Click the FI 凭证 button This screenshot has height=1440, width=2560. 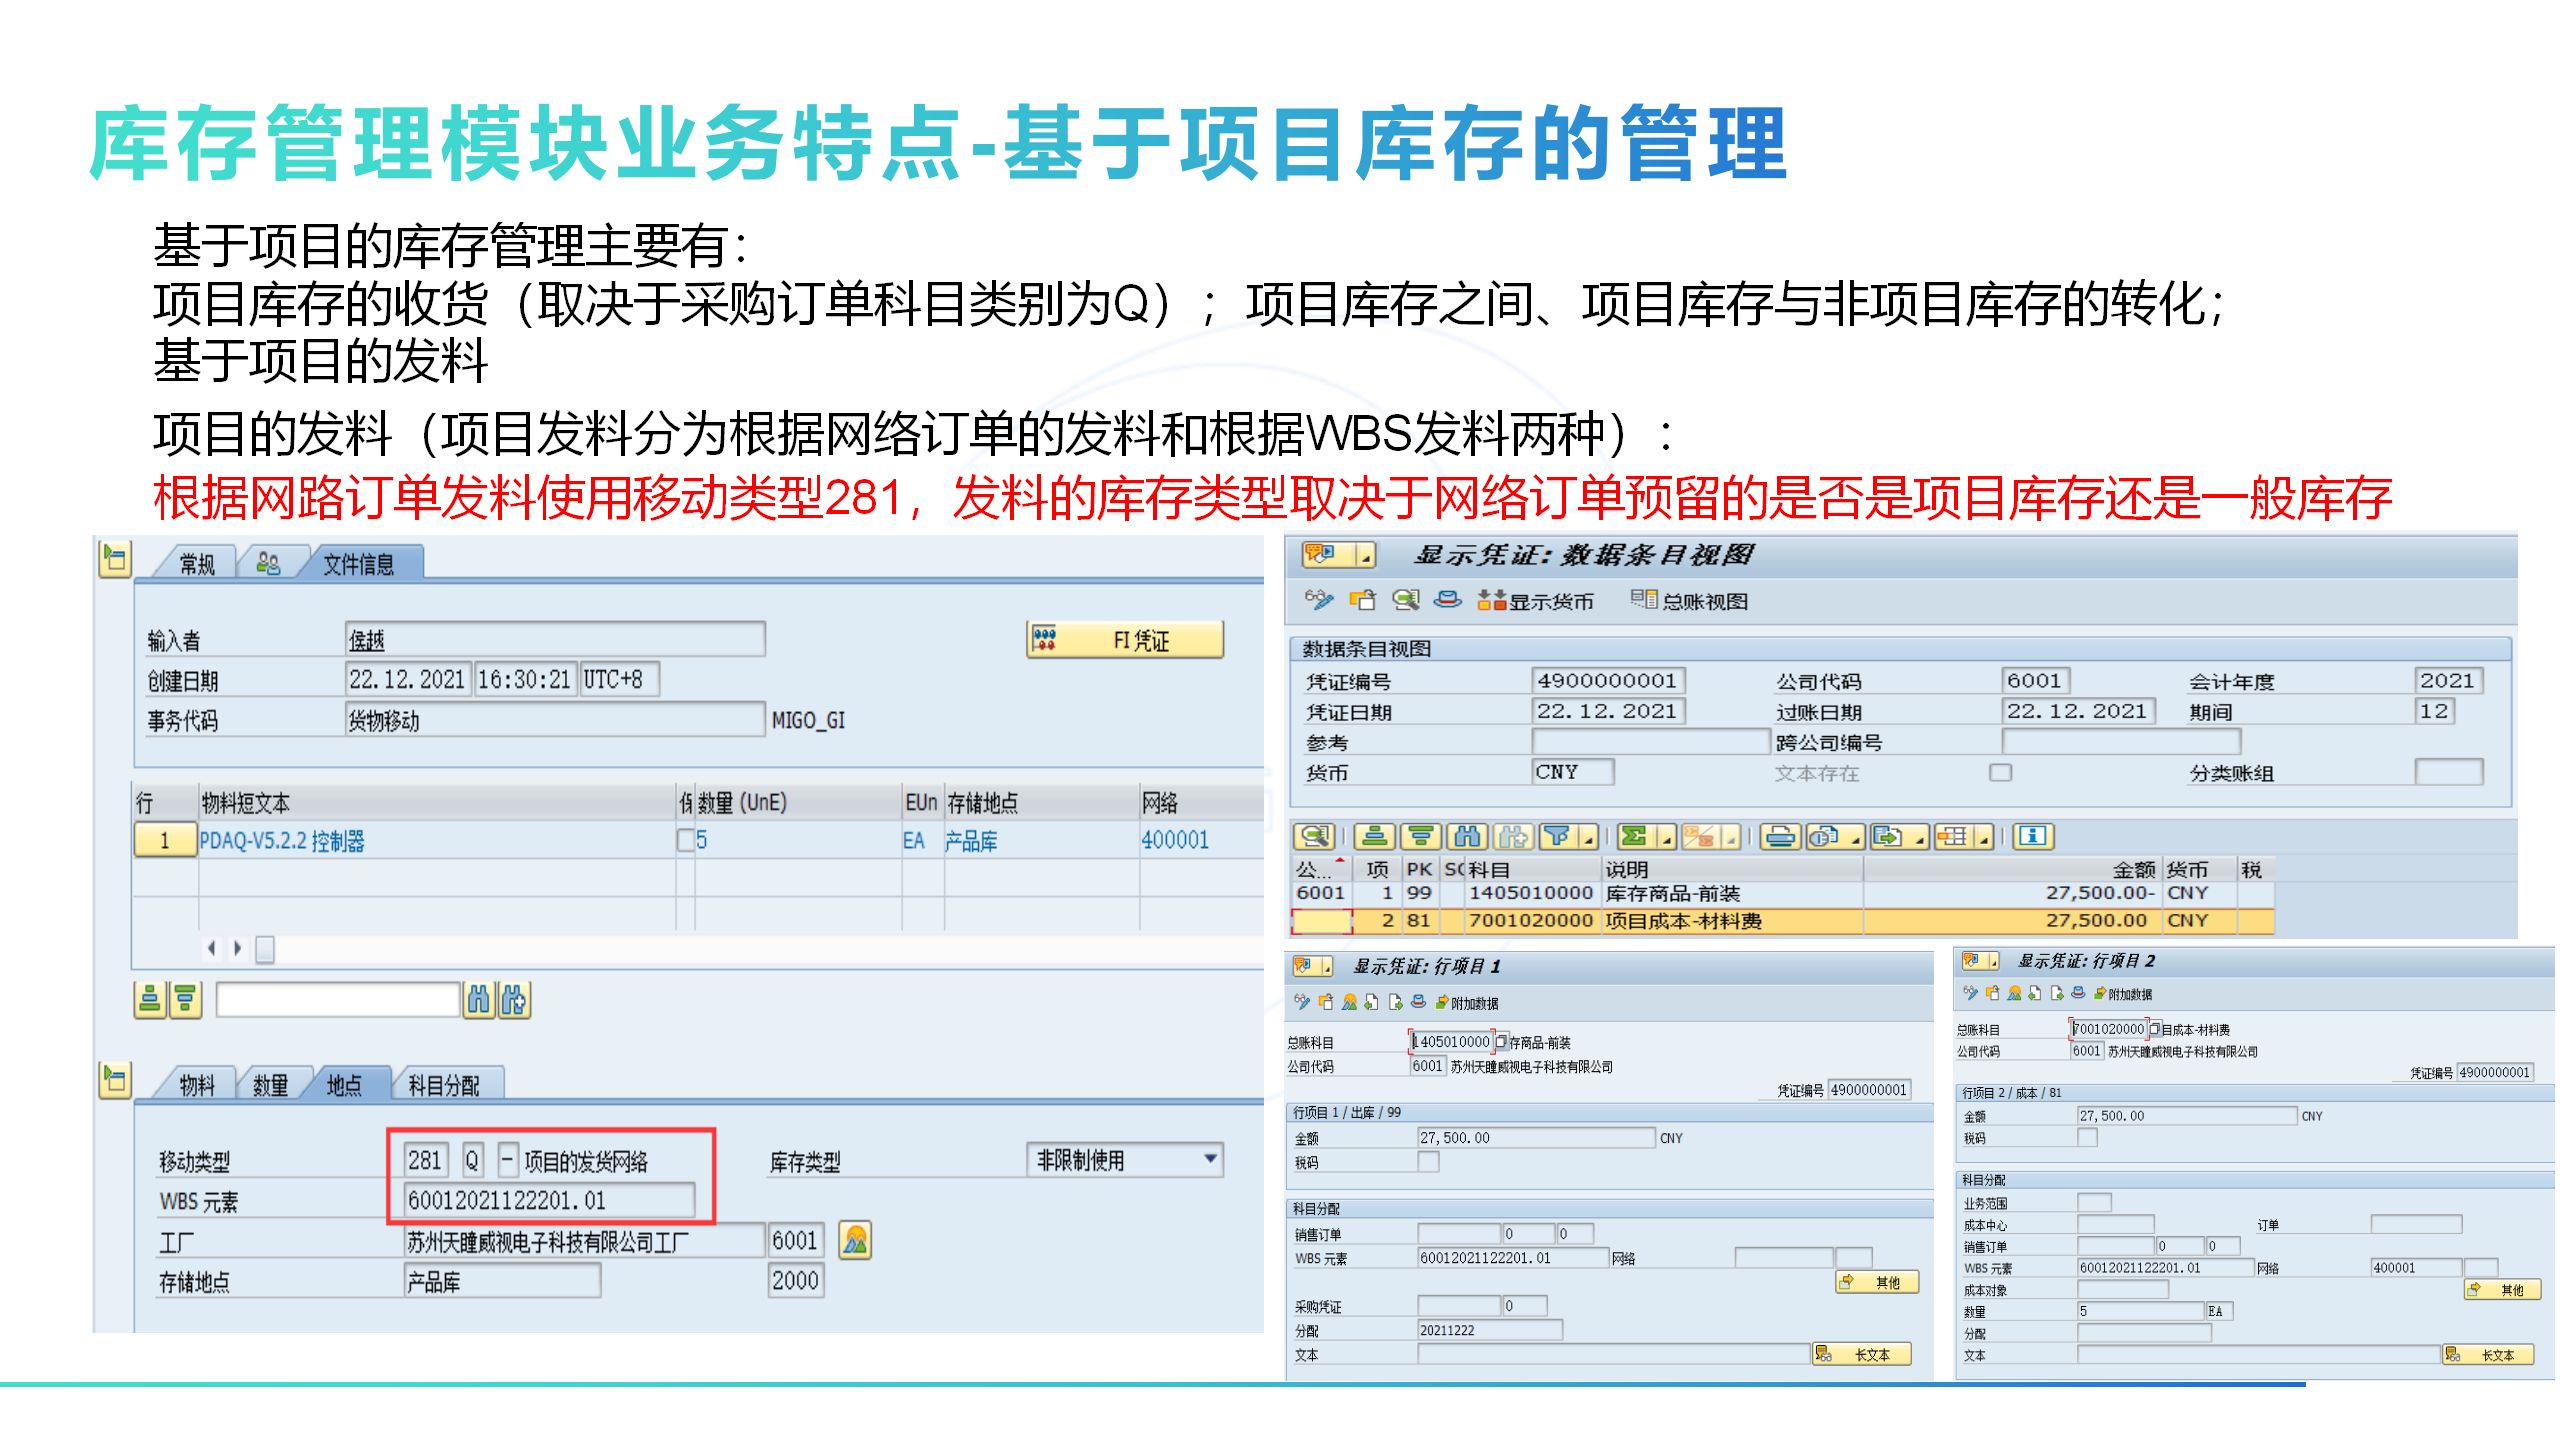(1125, 640)
